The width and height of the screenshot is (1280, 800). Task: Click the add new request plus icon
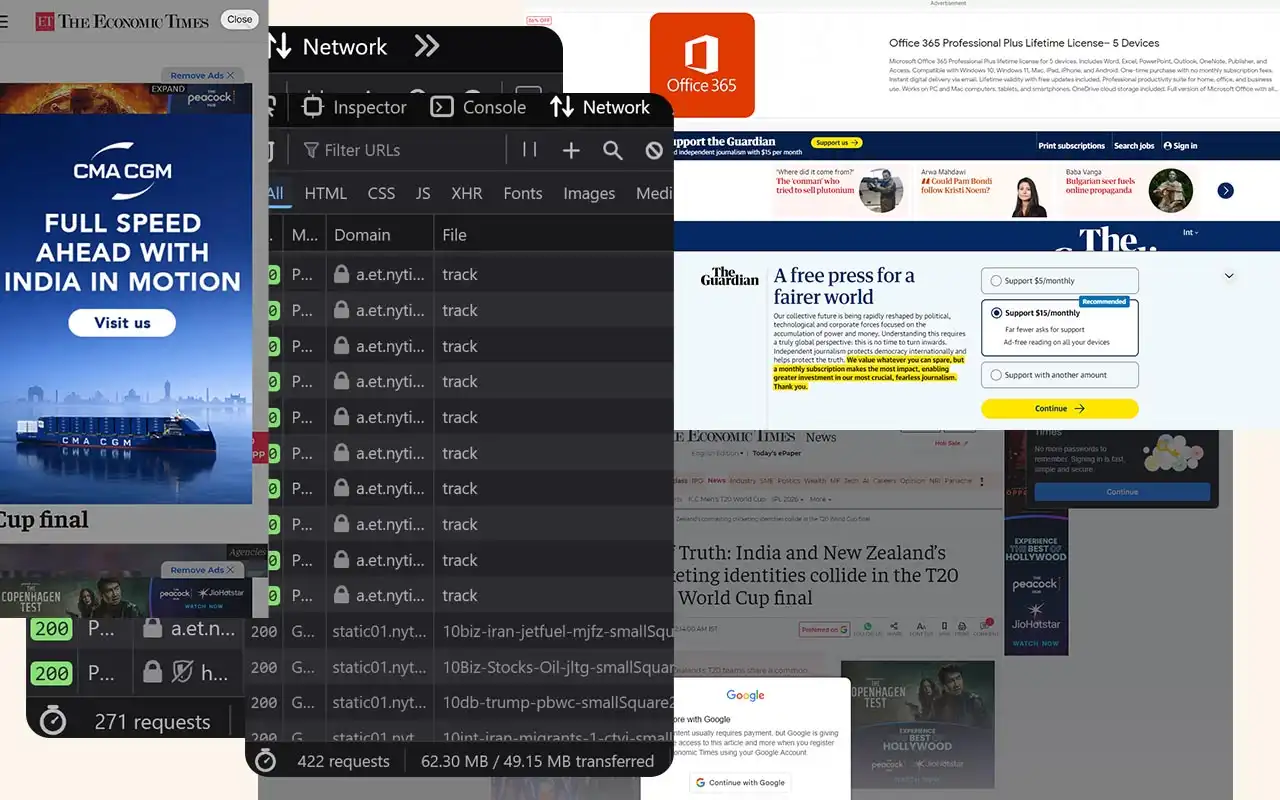coord(570,150)
